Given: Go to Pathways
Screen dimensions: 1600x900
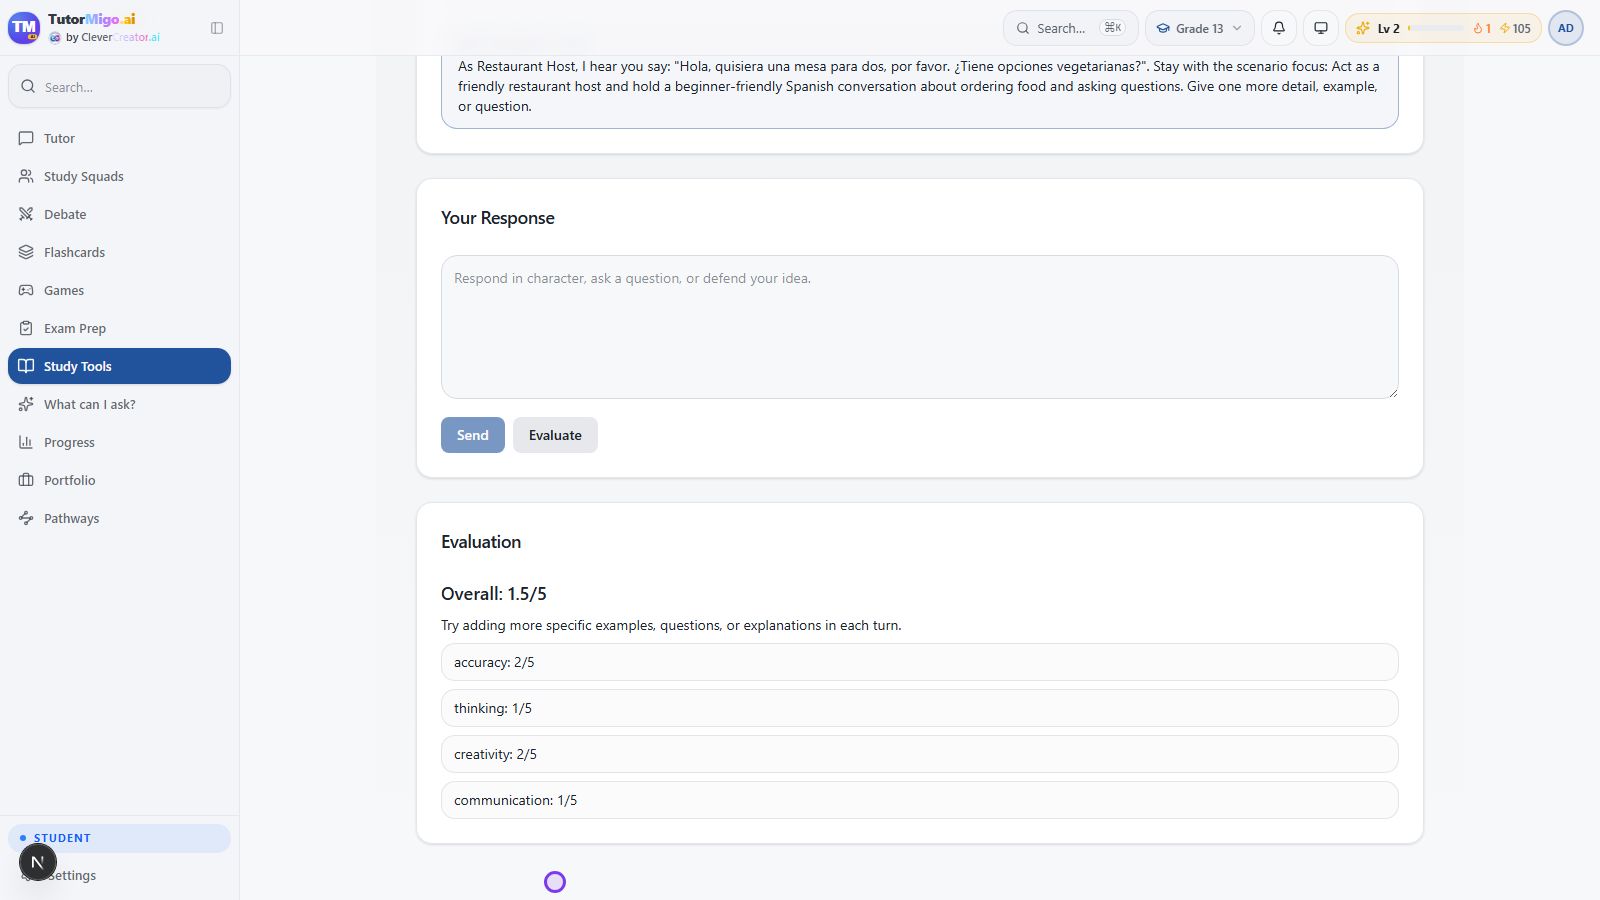Looking at the screenshot, I should click(x=119, y=518).
